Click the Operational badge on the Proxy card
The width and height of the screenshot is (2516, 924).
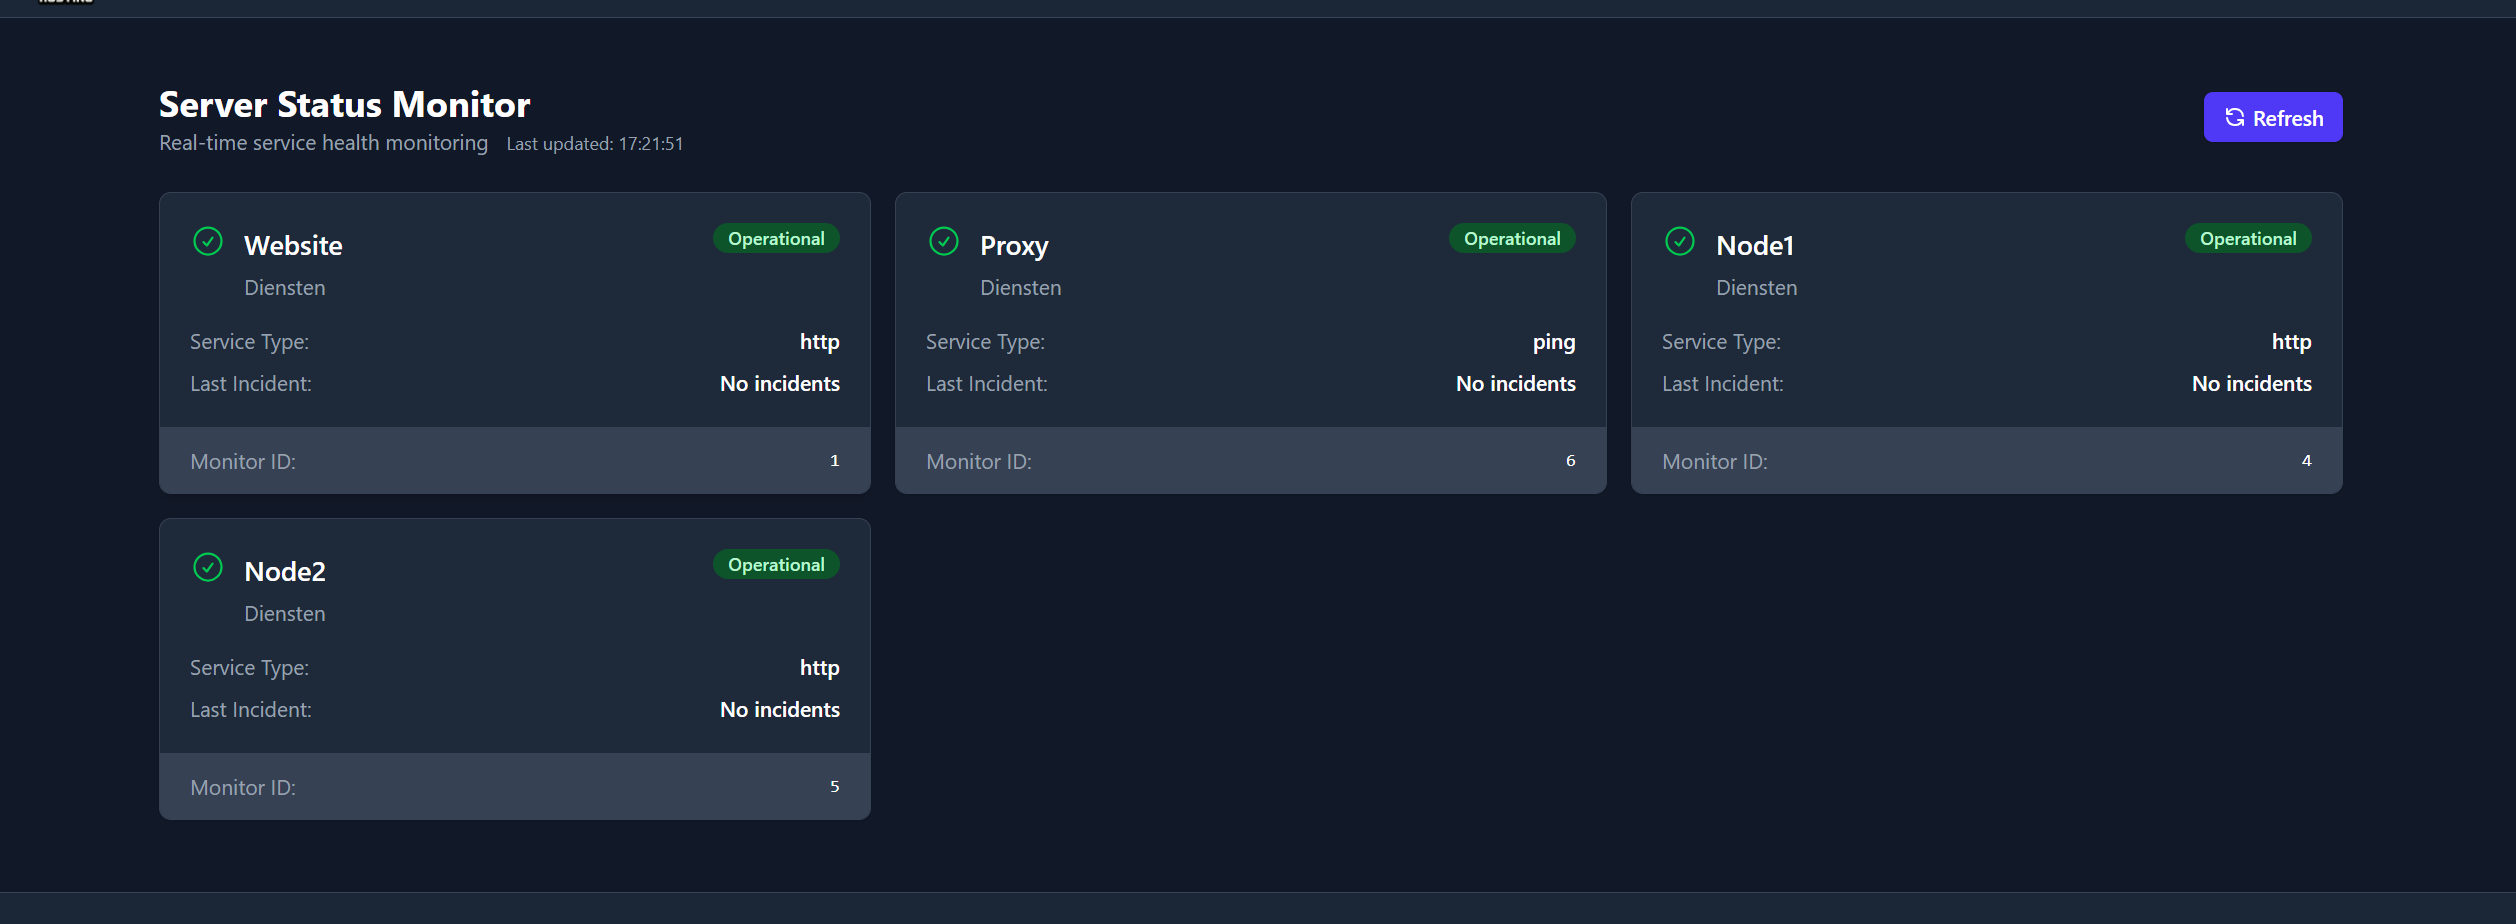click(x=1512, y=239)
